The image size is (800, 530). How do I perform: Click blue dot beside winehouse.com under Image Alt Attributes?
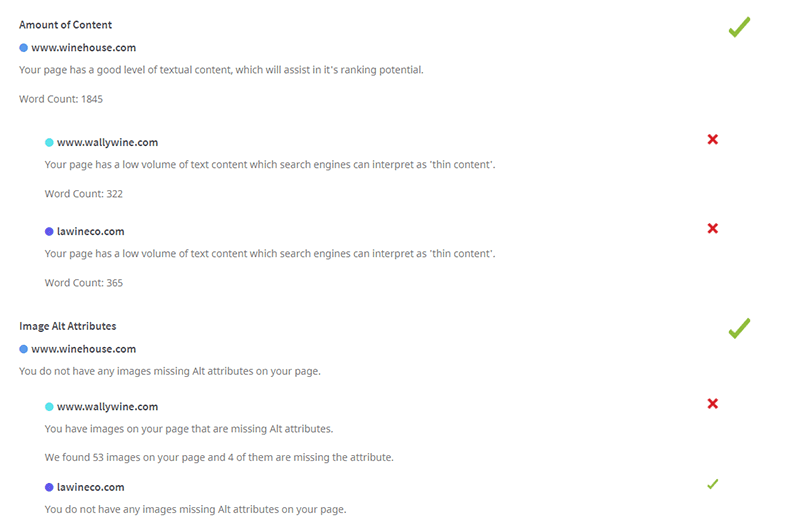tap(23, 350)
